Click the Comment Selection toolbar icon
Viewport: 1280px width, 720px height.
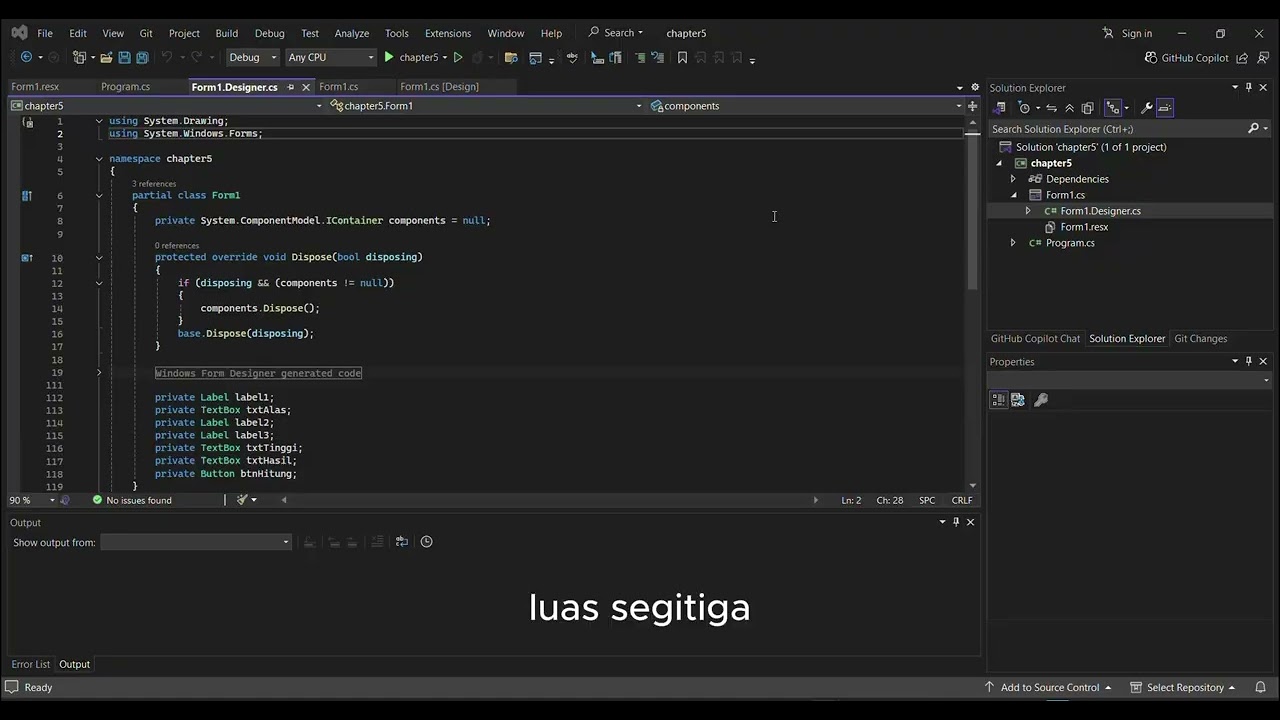tap(640, 58)
